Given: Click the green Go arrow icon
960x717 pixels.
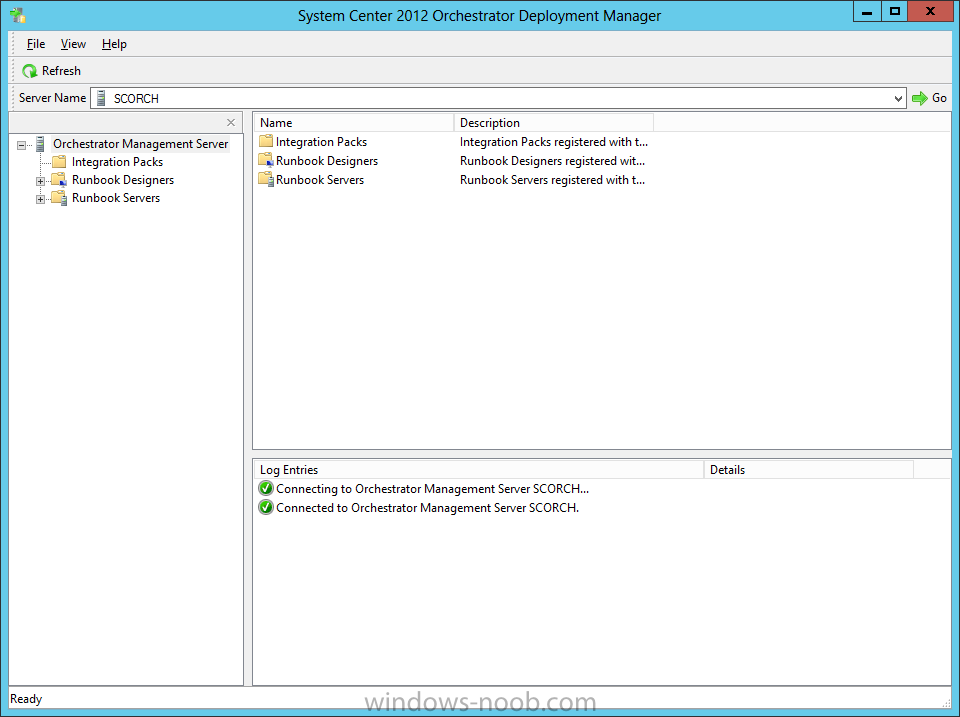Looking at the screenshot, I should click(920, 98).
